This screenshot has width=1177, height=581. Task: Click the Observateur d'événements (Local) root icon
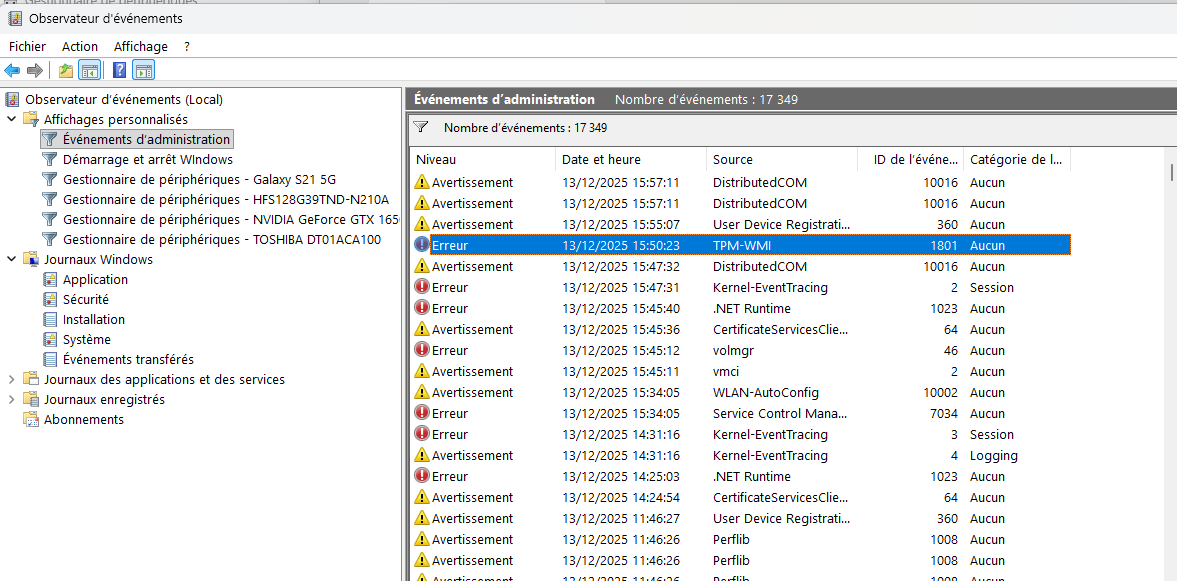pos(12,99)
